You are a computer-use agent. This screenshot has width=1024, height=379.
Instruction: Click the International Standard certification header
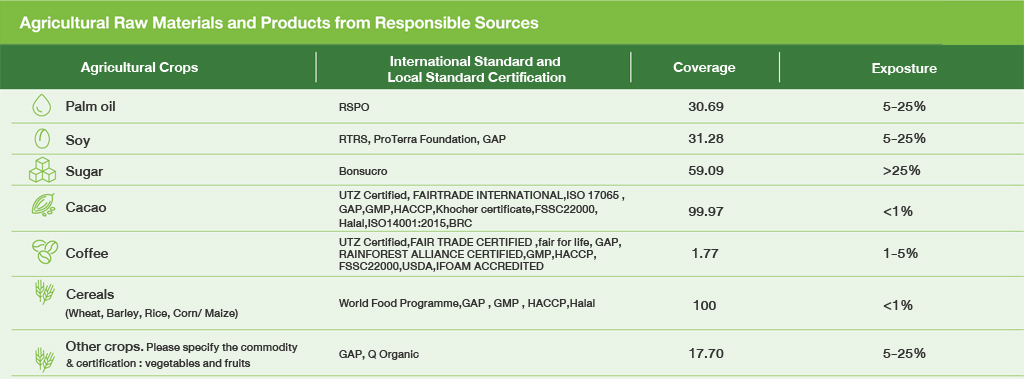pos(475,69)
